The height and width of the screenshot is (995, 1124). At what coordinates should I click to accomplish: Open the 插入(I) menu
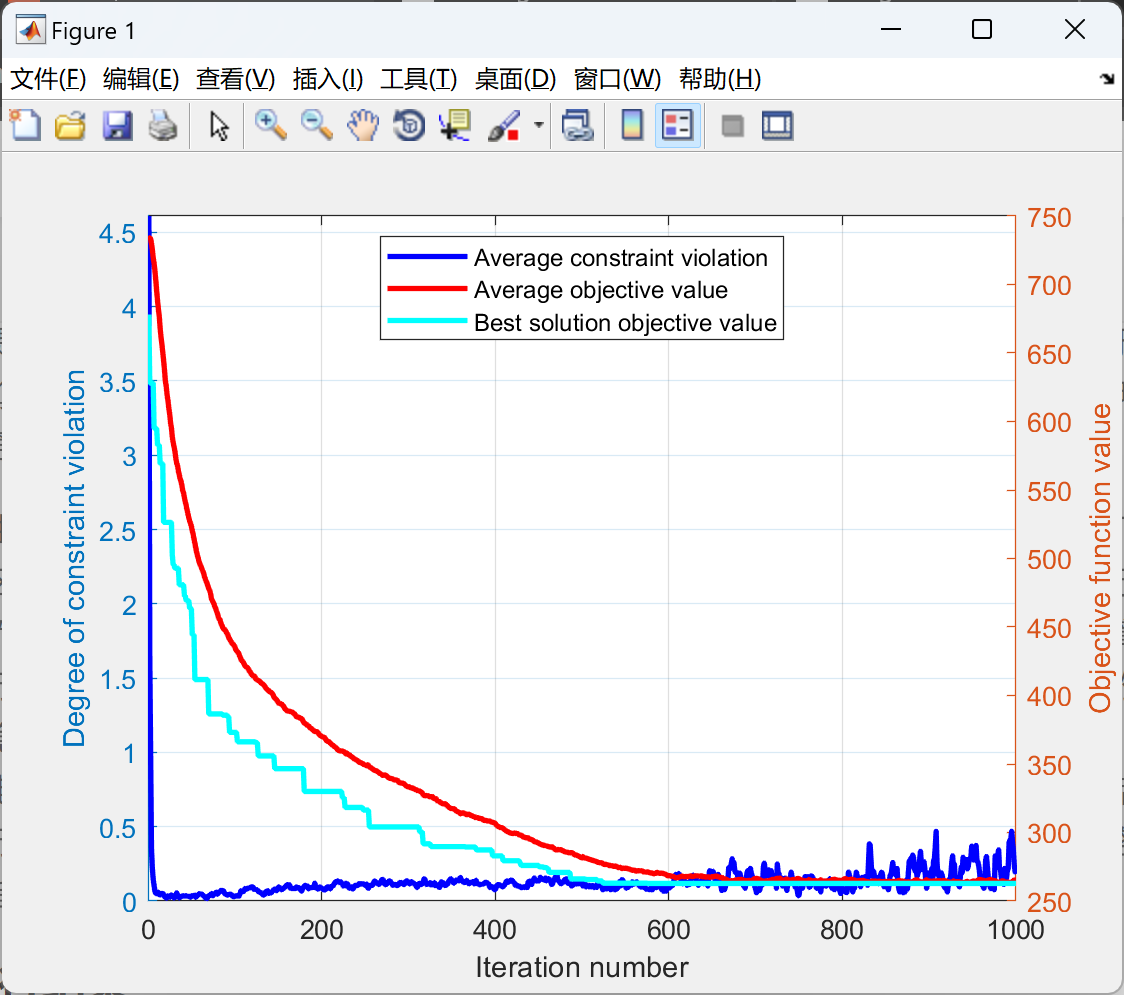click(328, 79)
